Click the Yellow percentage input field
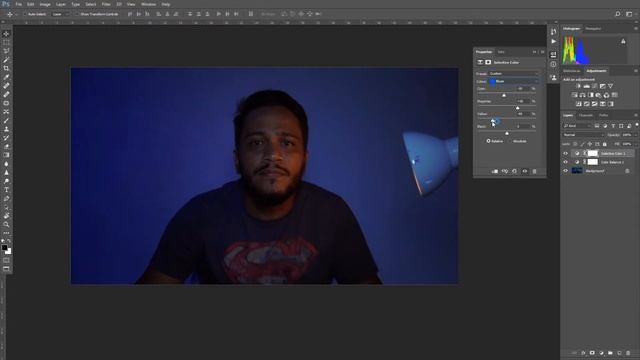The image size is (640, 360). pyautogui.click(x=522, y=114)
